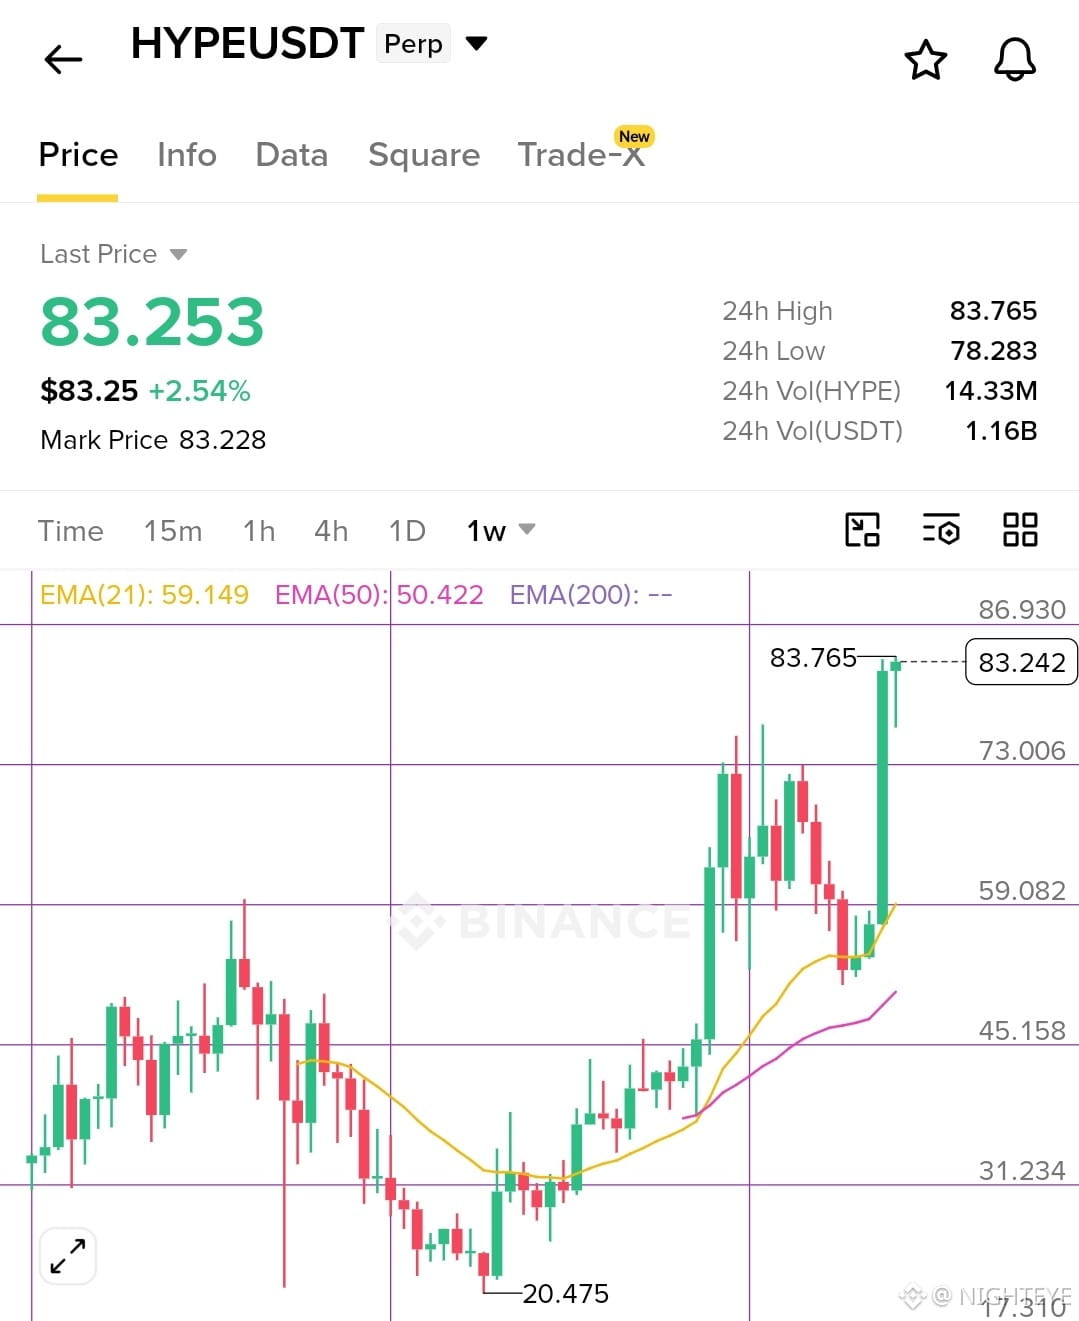This screenshot has width=1079, height=1321.
Task: Open the Square tab
Action: (x=424, y=155)
